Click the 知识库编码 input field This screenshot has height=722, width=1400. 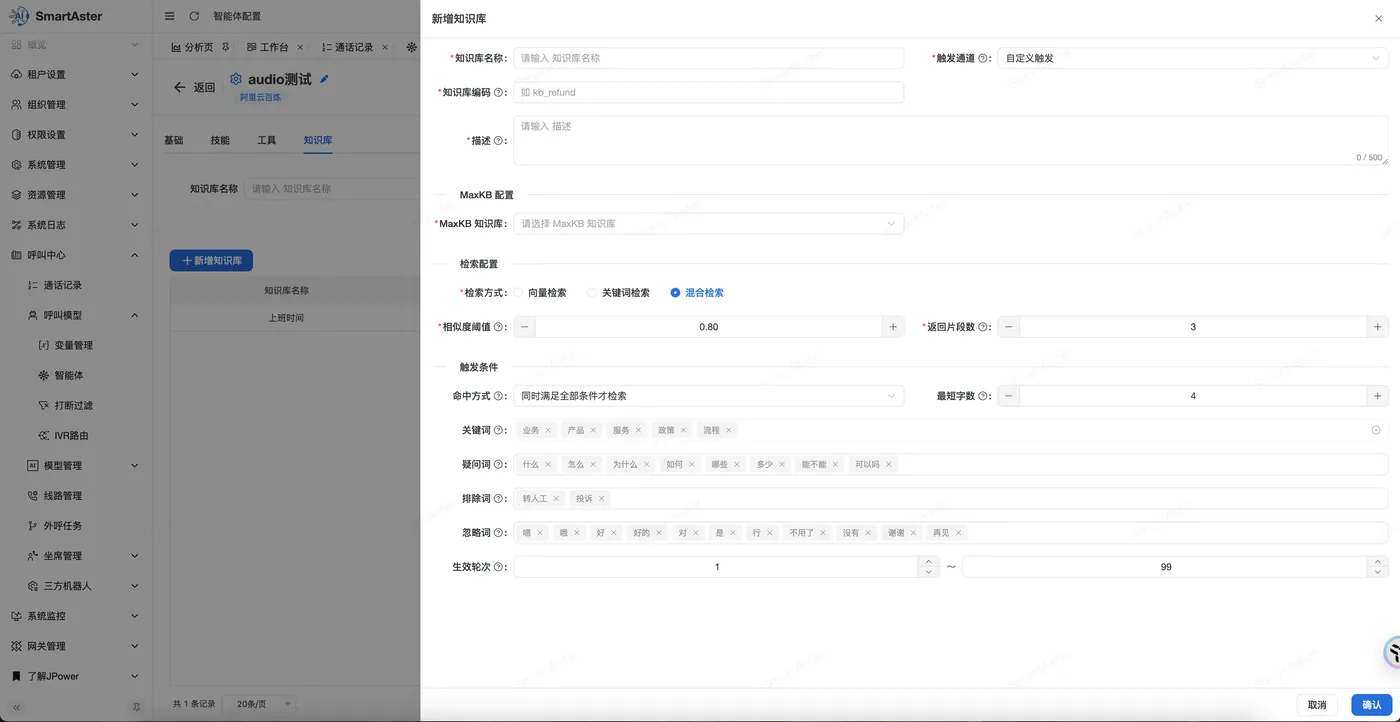point(708,92)
